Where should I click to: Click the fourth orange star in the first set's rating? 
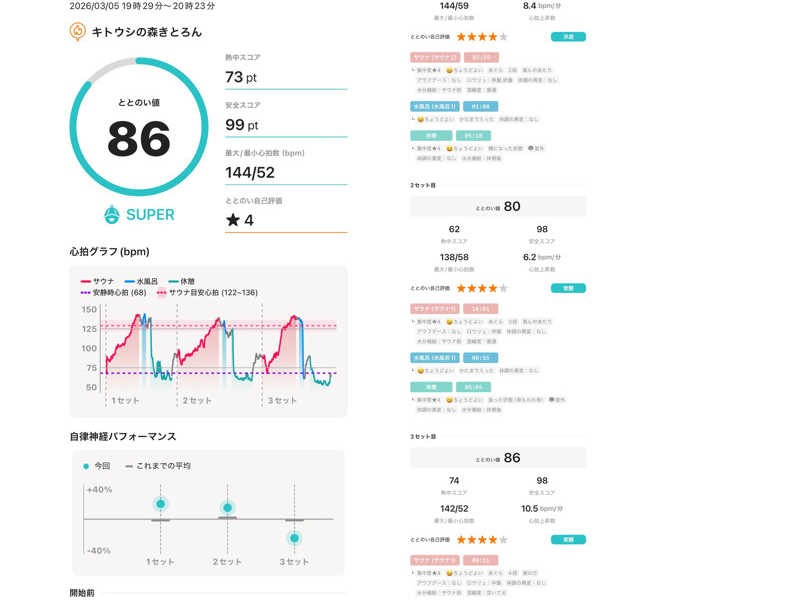point(493,37)
